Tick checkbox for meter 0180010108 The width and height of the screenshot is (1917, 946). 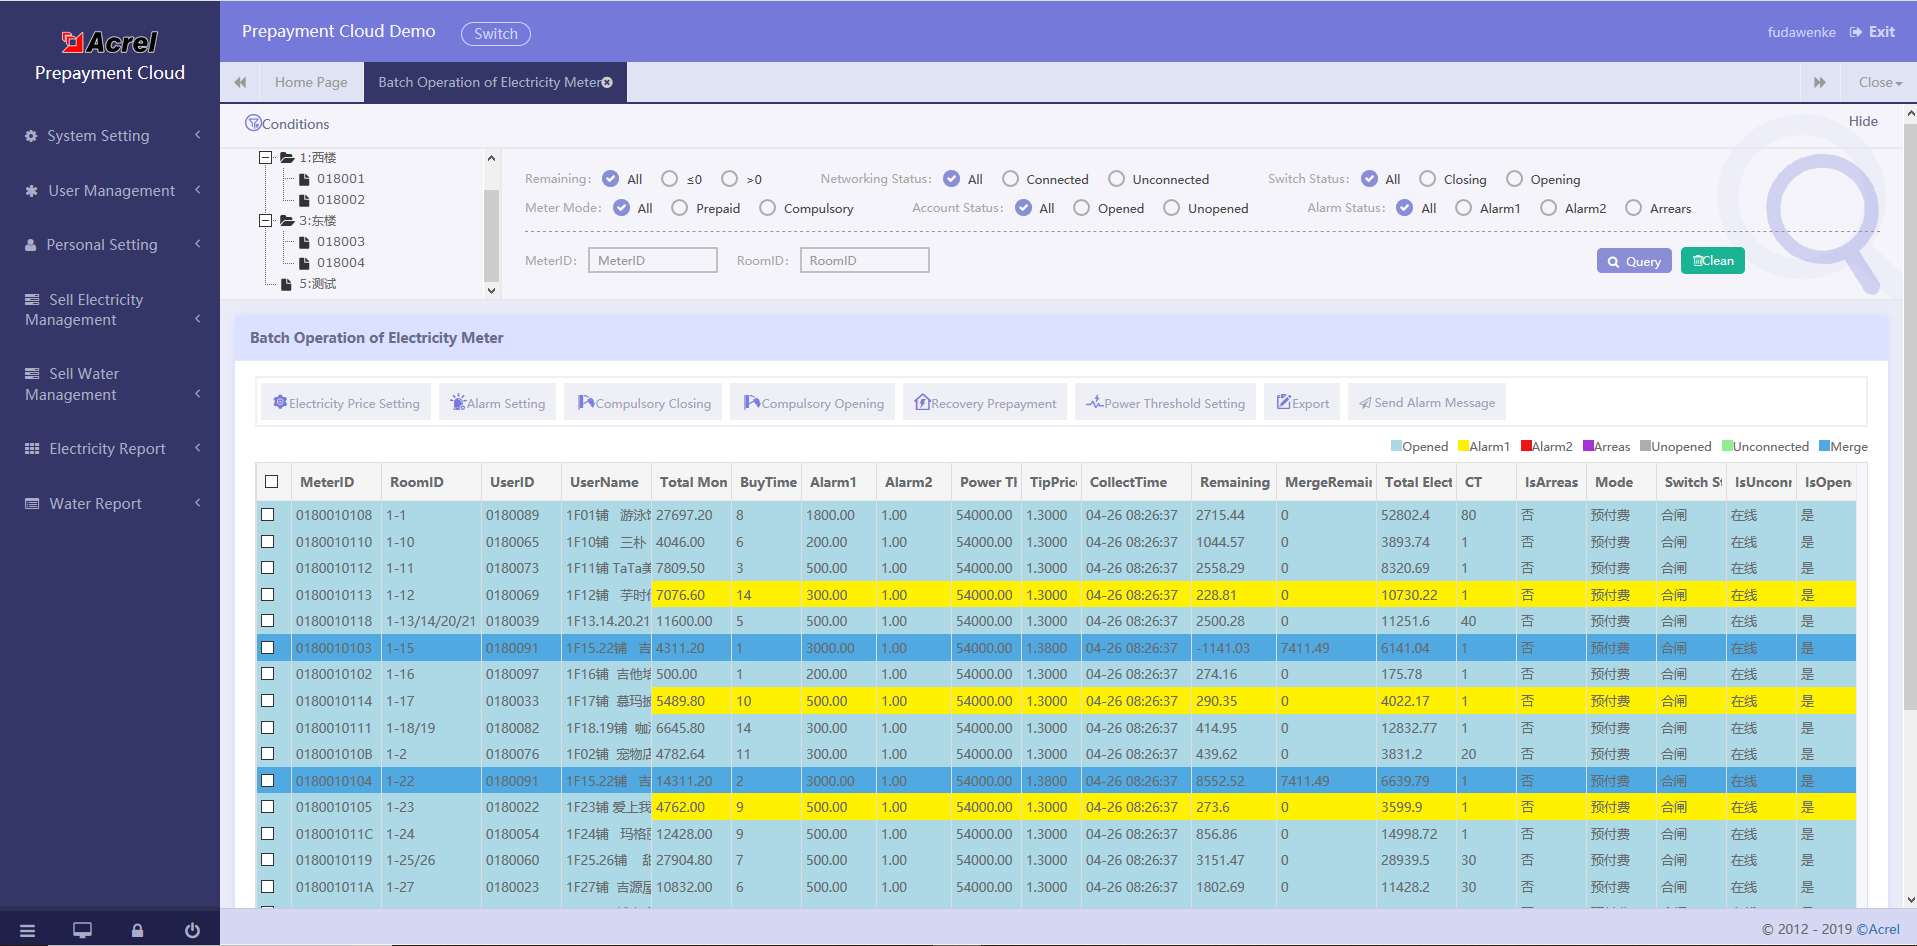point(267,515)
